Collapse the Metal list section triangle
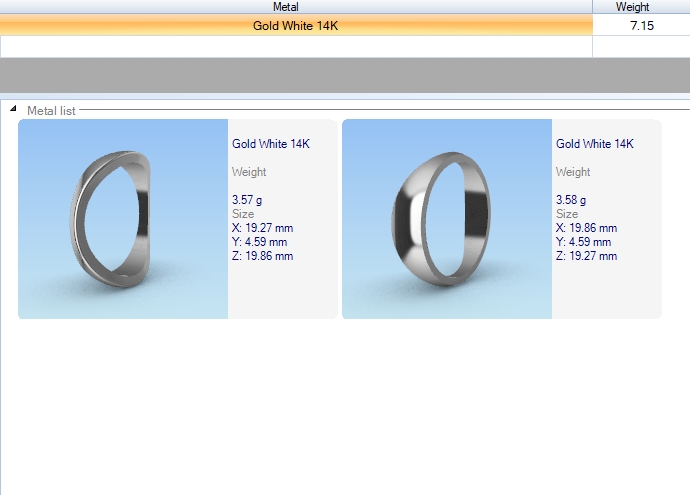Viewport: 690px width, 495px height. (x=13, y=109)
